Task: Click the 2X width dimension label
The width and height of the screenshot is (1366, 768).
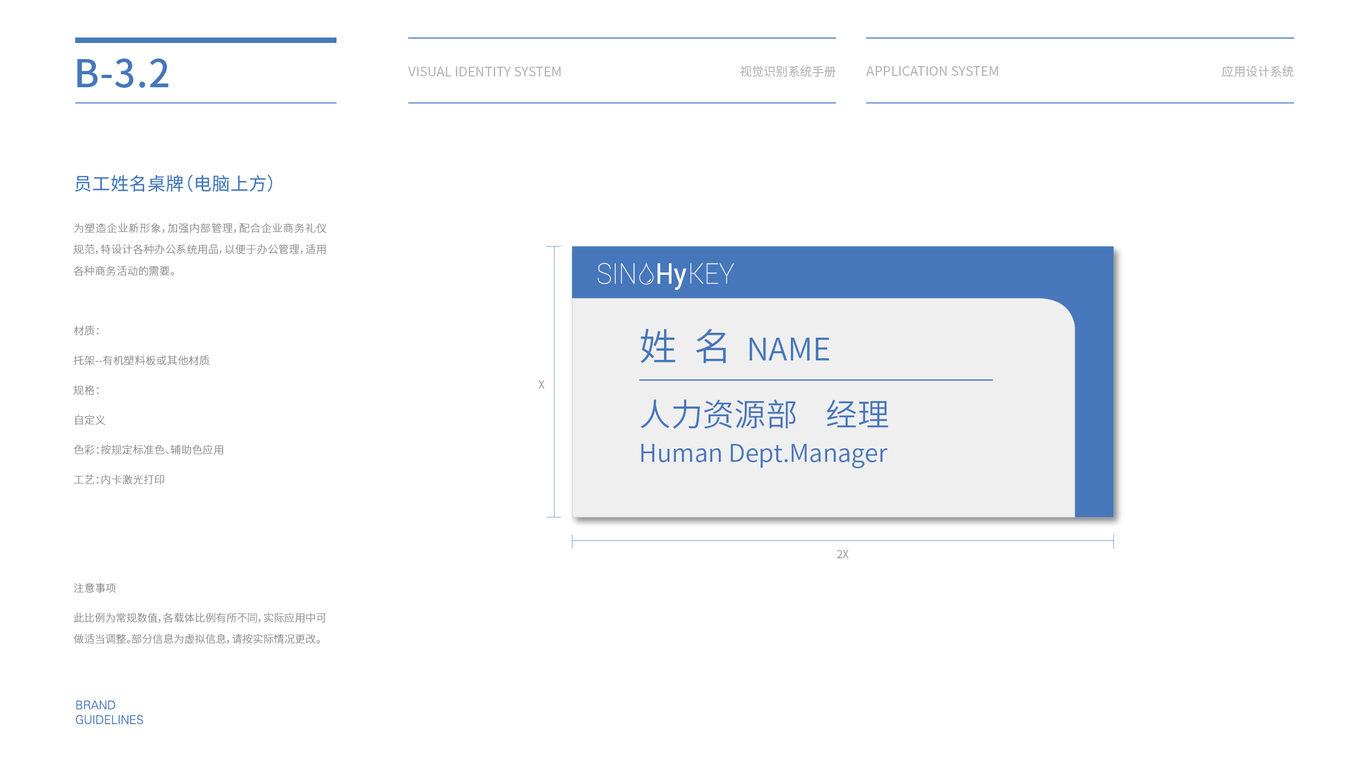Action: 842,554
